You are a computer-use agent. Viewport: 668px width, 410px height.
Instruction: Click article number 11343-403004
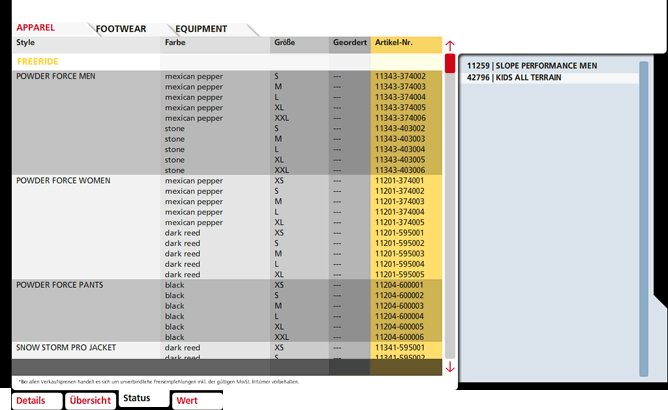[x=400, y=149]
